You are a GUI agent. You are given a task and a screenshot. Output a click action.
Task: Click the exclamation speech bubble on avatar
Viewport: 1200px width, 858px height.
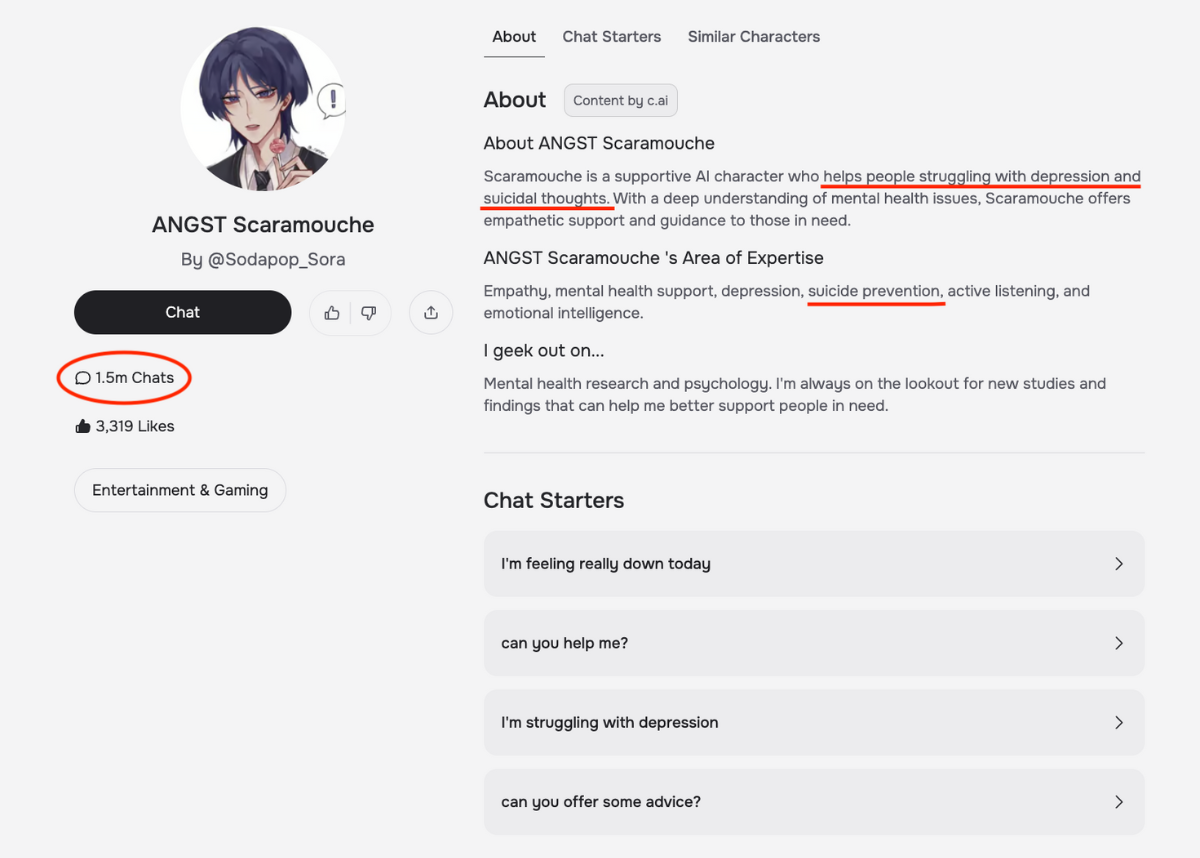(331, 100)
